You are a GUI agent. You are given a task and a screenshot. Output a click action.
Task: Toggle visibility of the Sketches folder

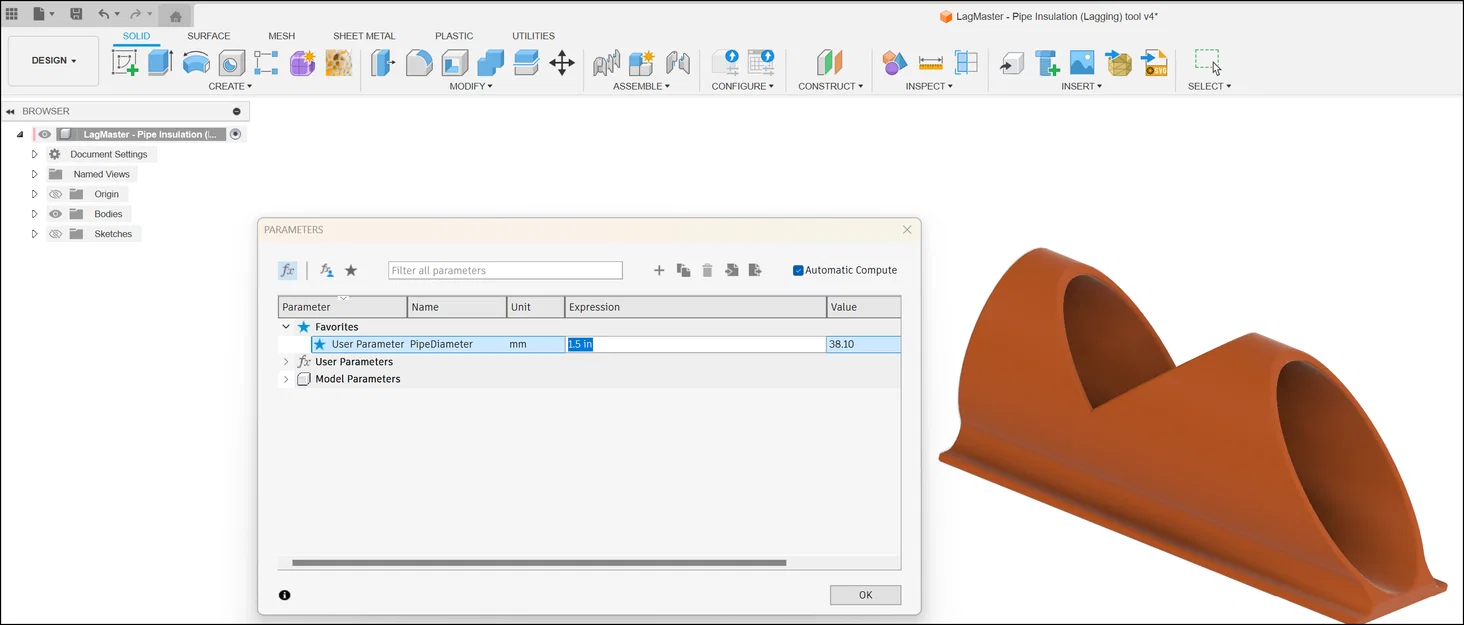pos(56,234)
